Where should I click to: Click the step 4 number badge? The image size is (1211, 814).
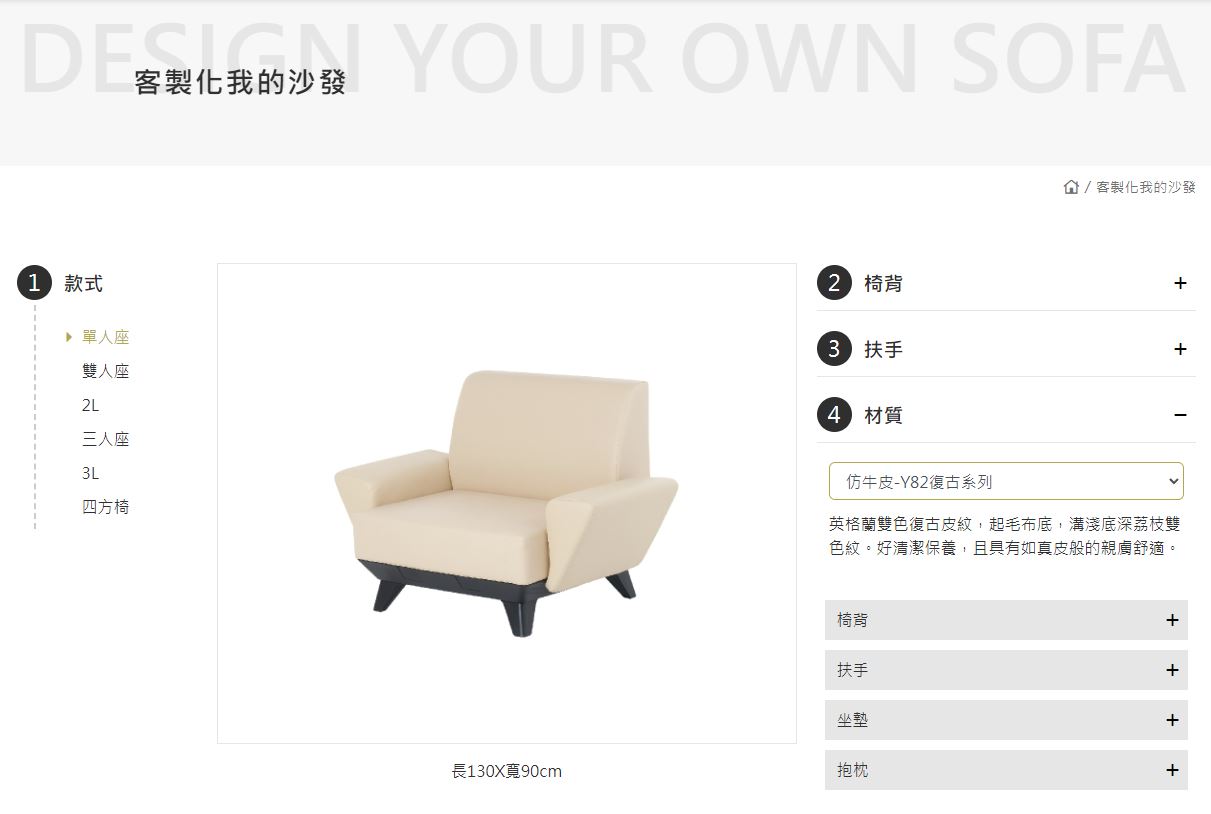834,415
